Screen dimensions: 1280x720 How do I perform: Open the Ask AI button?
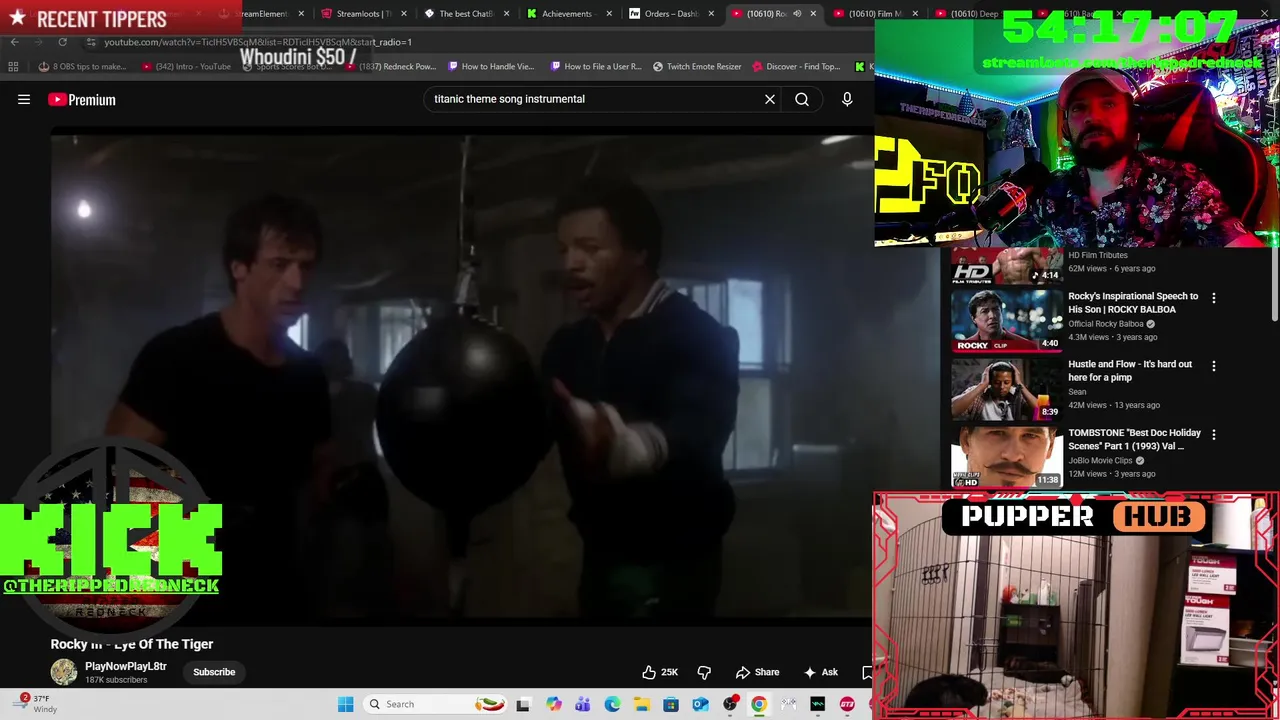pos(819,672)
